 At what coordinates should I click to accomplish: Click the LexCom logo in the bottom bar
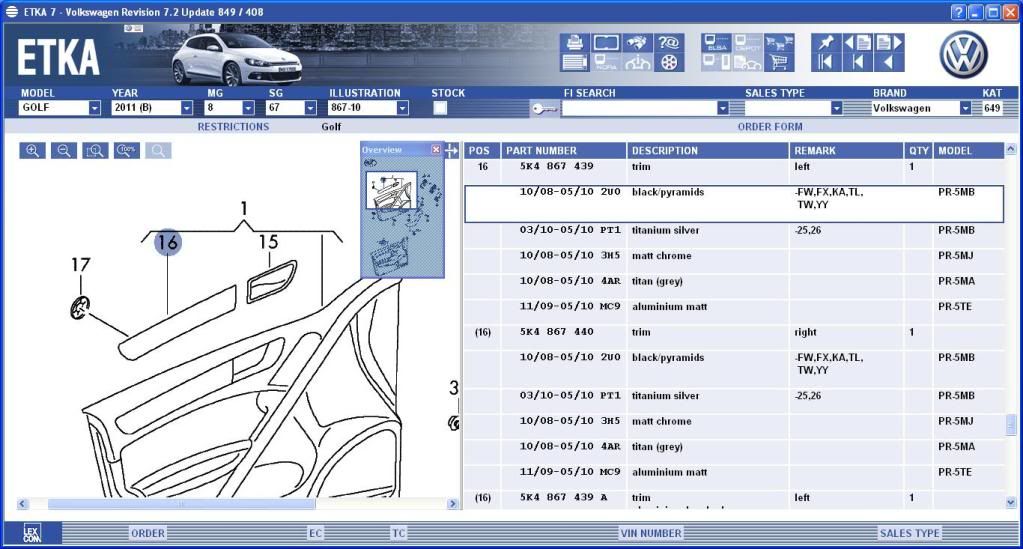coord(32,533)
